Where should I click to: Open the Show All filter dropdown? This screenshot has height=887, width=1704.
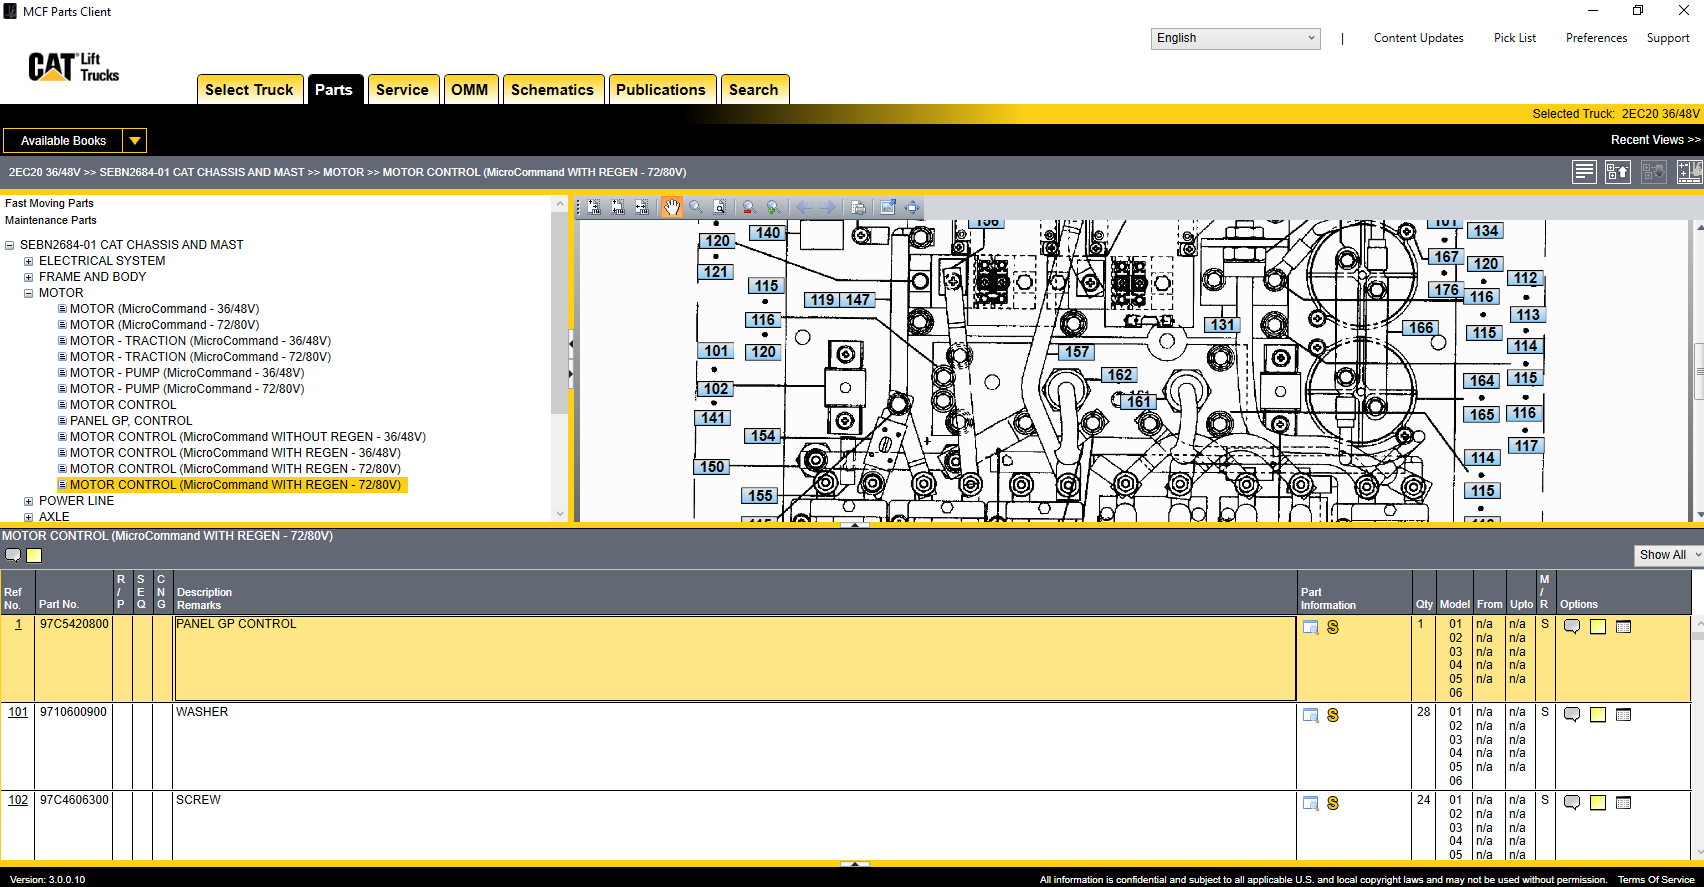pos(1668,555)
